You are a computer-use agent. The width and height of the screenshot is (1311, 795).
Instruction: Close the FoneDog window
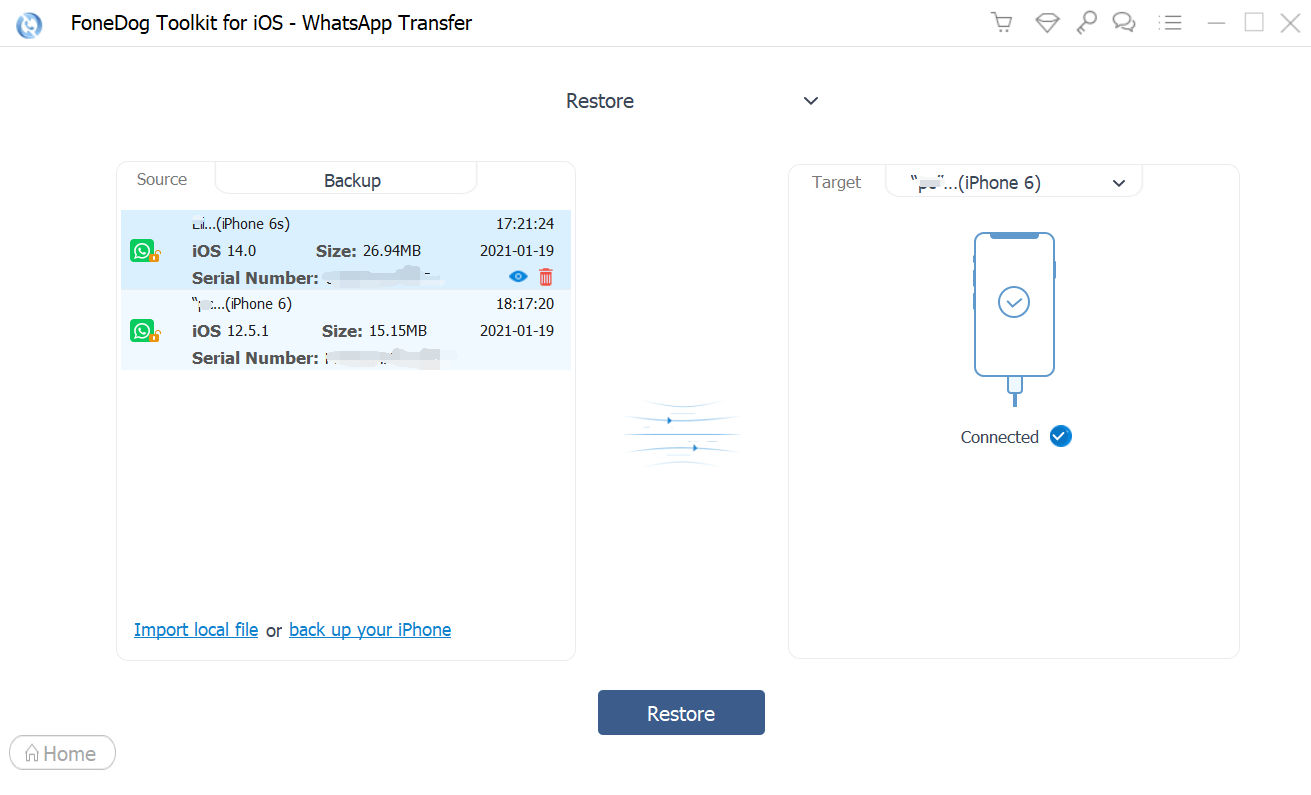click(x=1290, y=22)
